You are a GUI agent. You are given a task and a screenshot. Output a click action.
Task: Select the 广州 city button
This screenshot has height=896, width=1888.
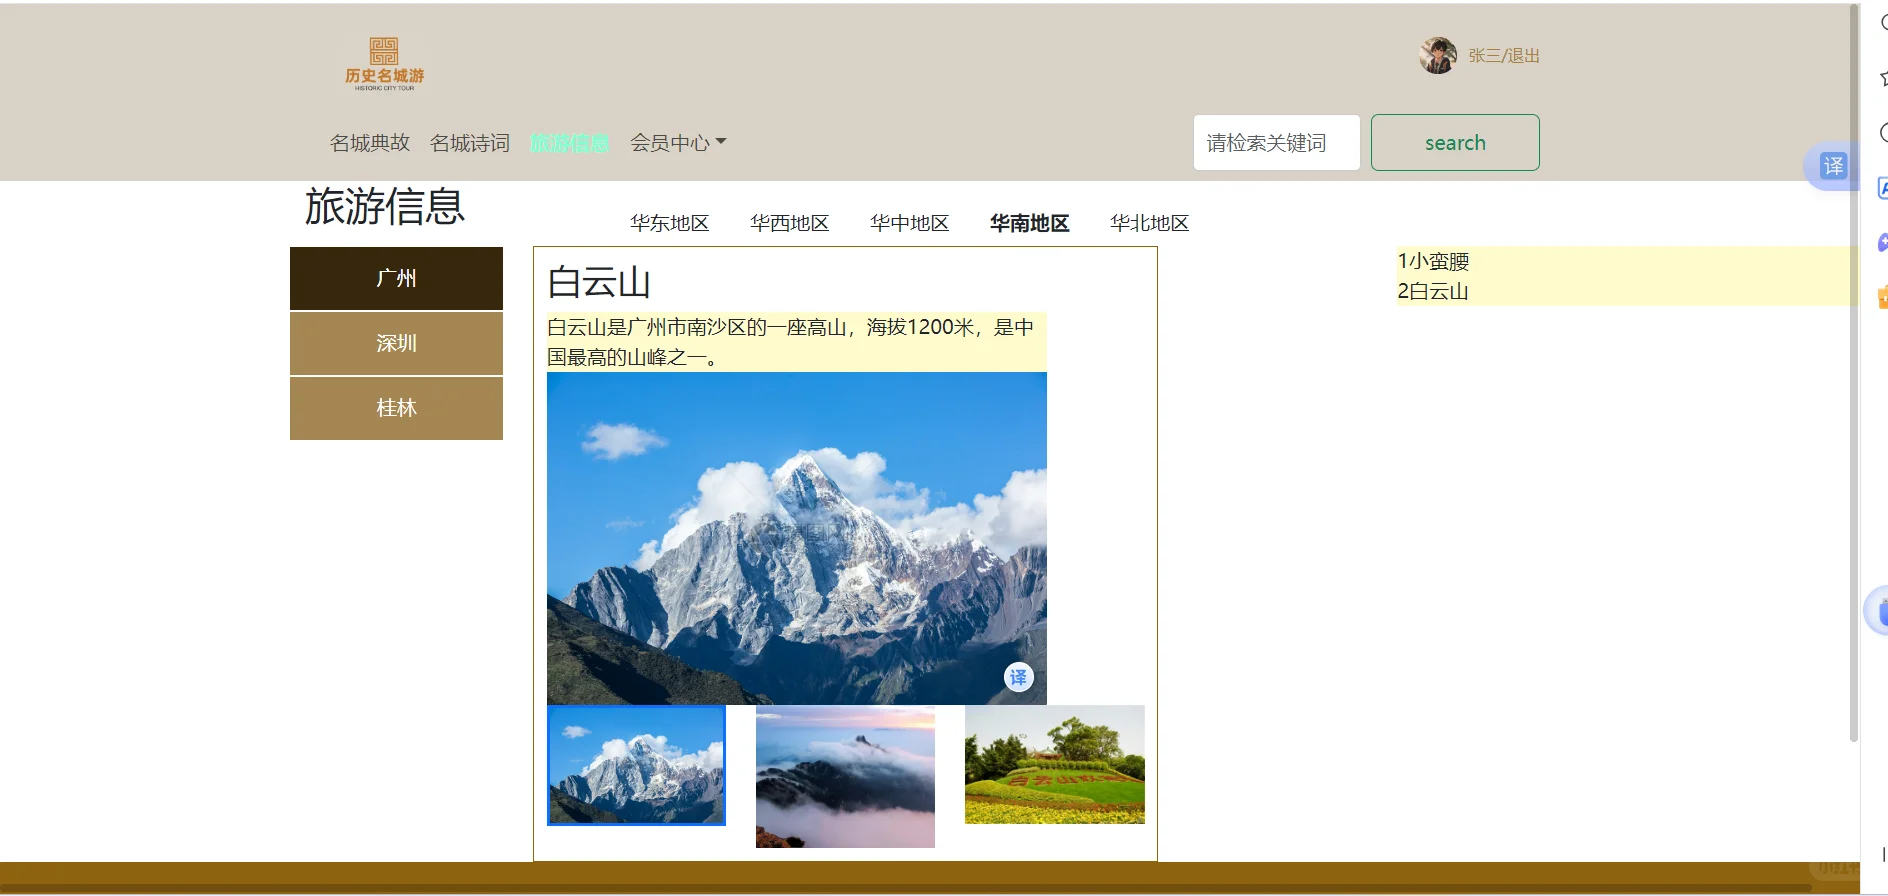pos(396,278)
